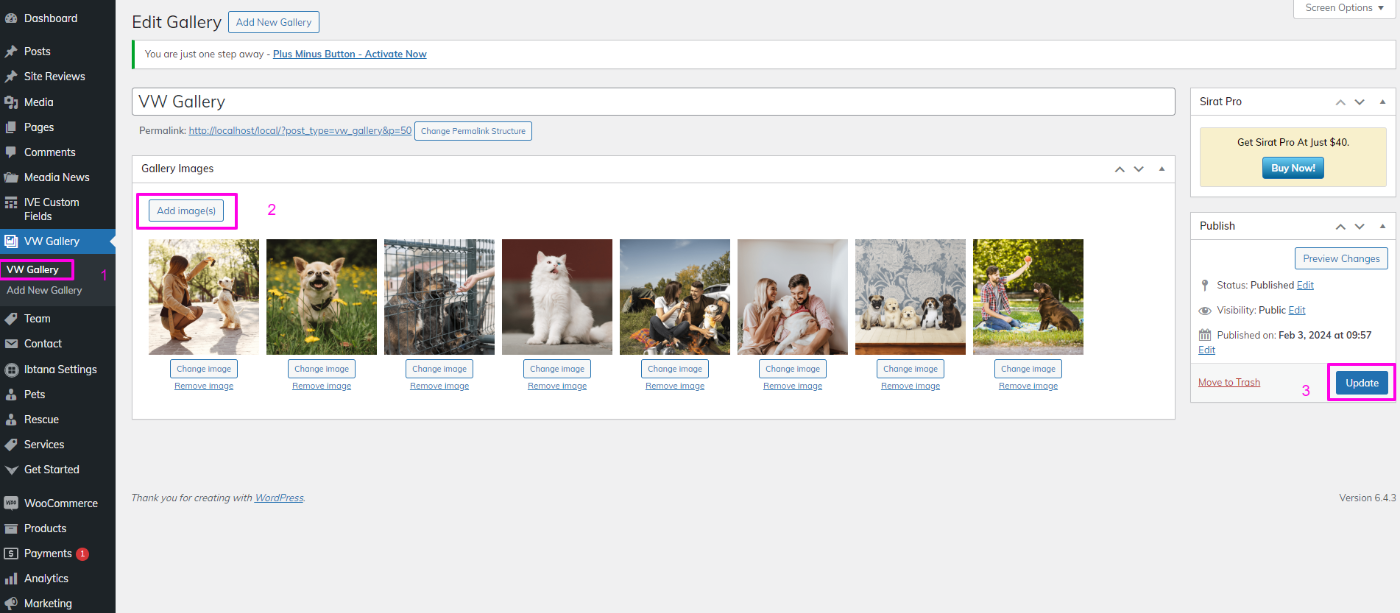Click the Posts pin icon
This screenshot has width=1400, height=613.
(11, 51)
